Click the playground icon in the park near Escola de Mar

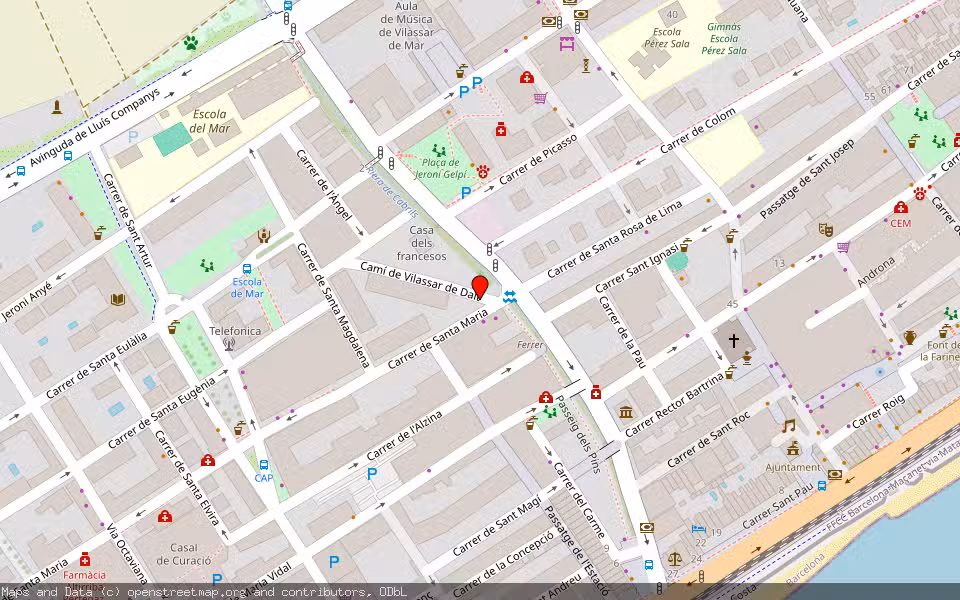click(x=206, y=265)
